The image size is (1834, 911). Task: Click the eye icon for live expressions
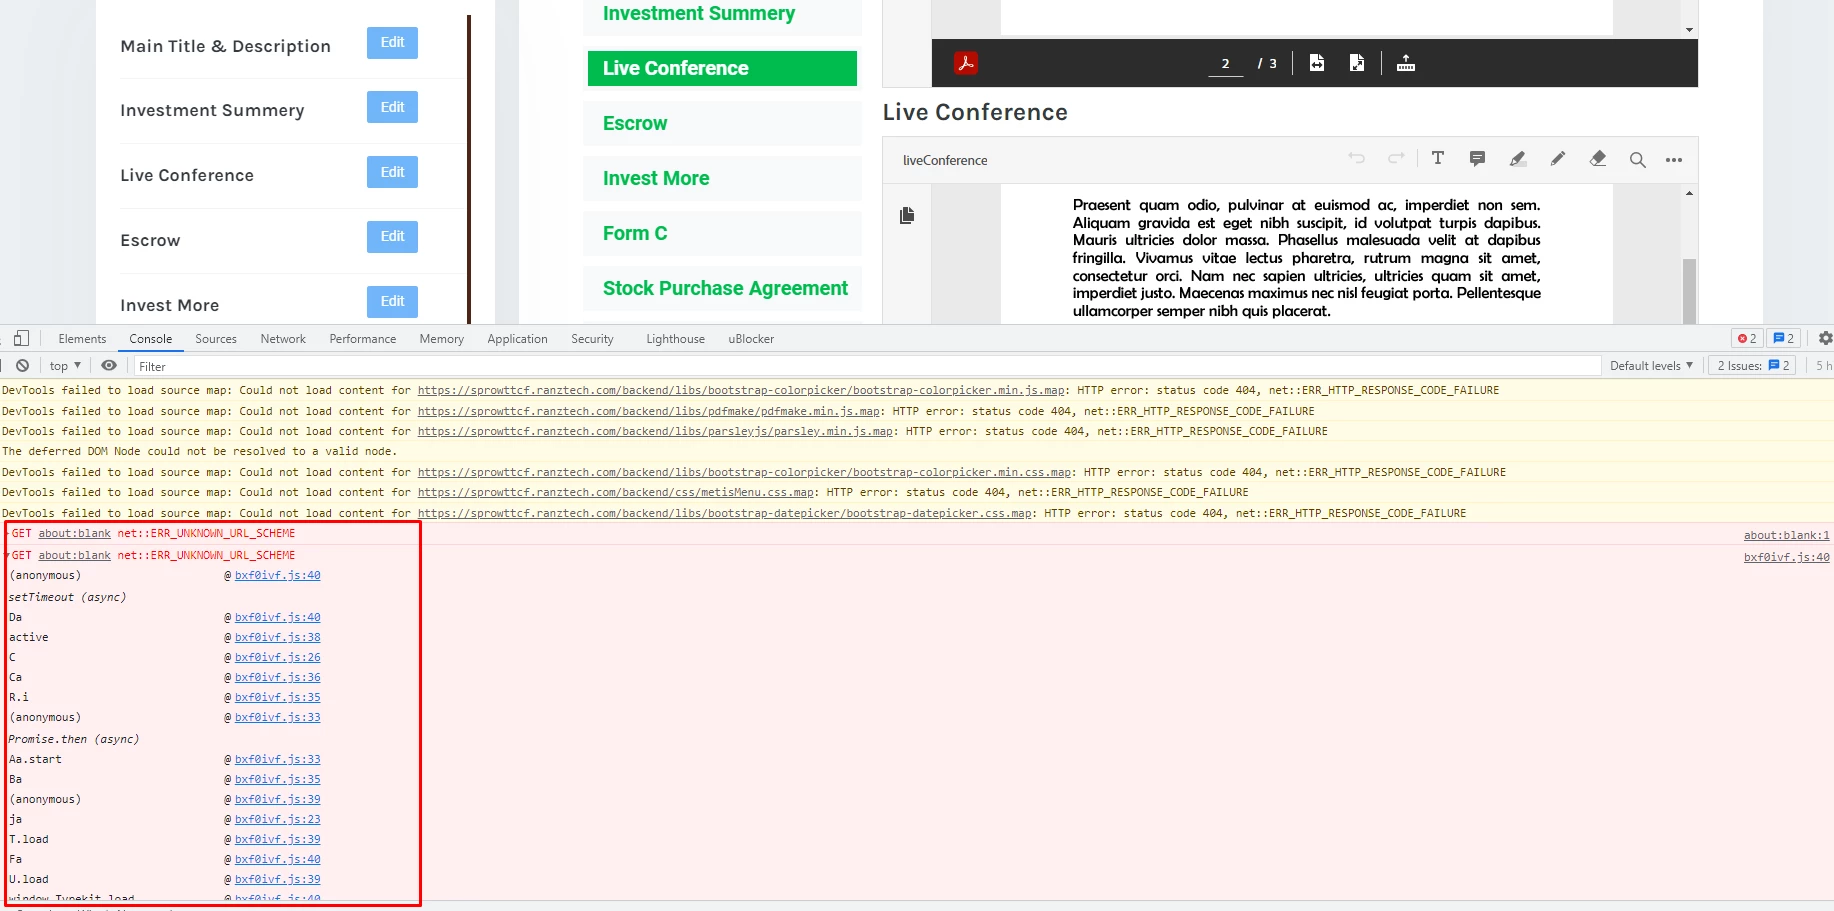pyautogui.click(x=109, y=365)
